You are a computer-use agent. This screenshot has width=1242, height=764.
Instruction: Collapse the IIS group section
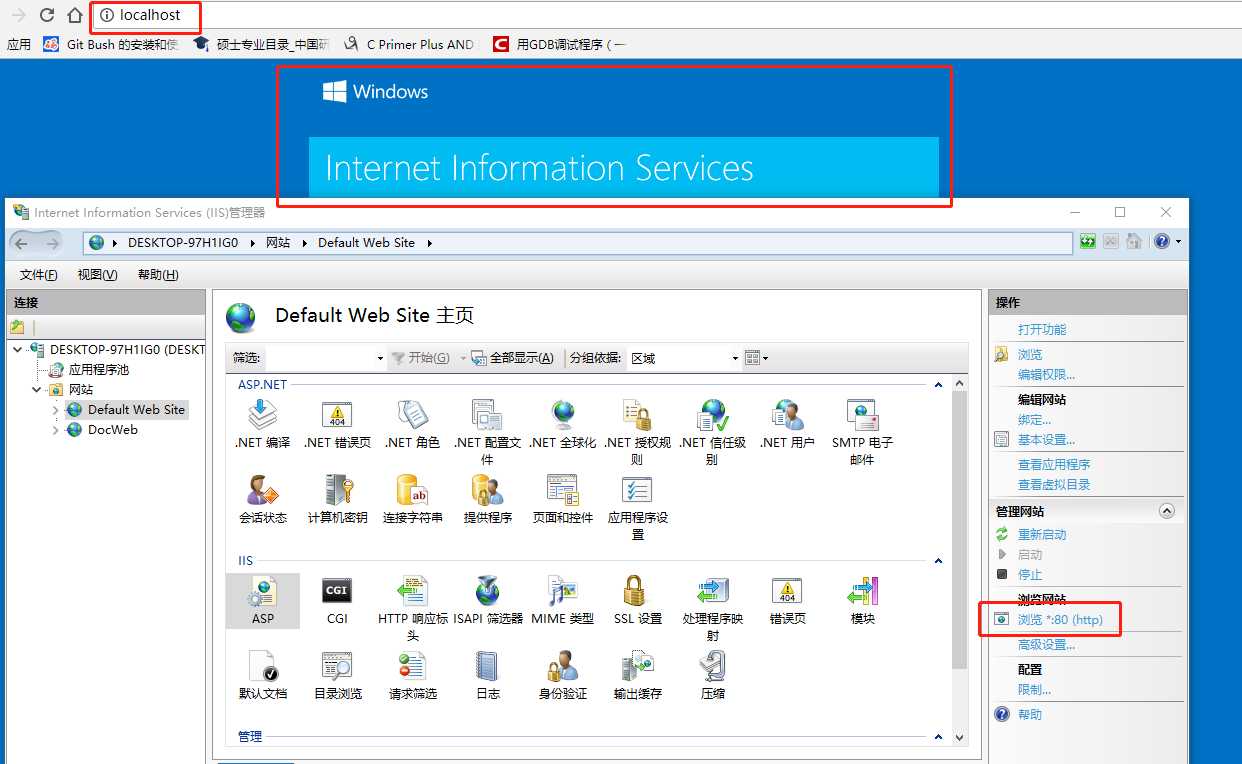[938, 561]
